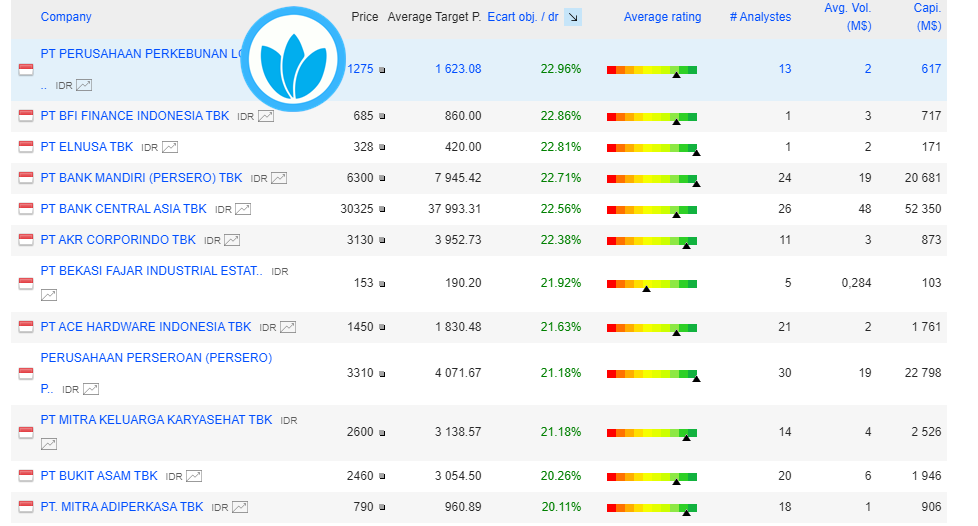Viewport: 978px width, 526px height.
Task: Click the 1 623.08 target price value
Action: click(458, 69)
